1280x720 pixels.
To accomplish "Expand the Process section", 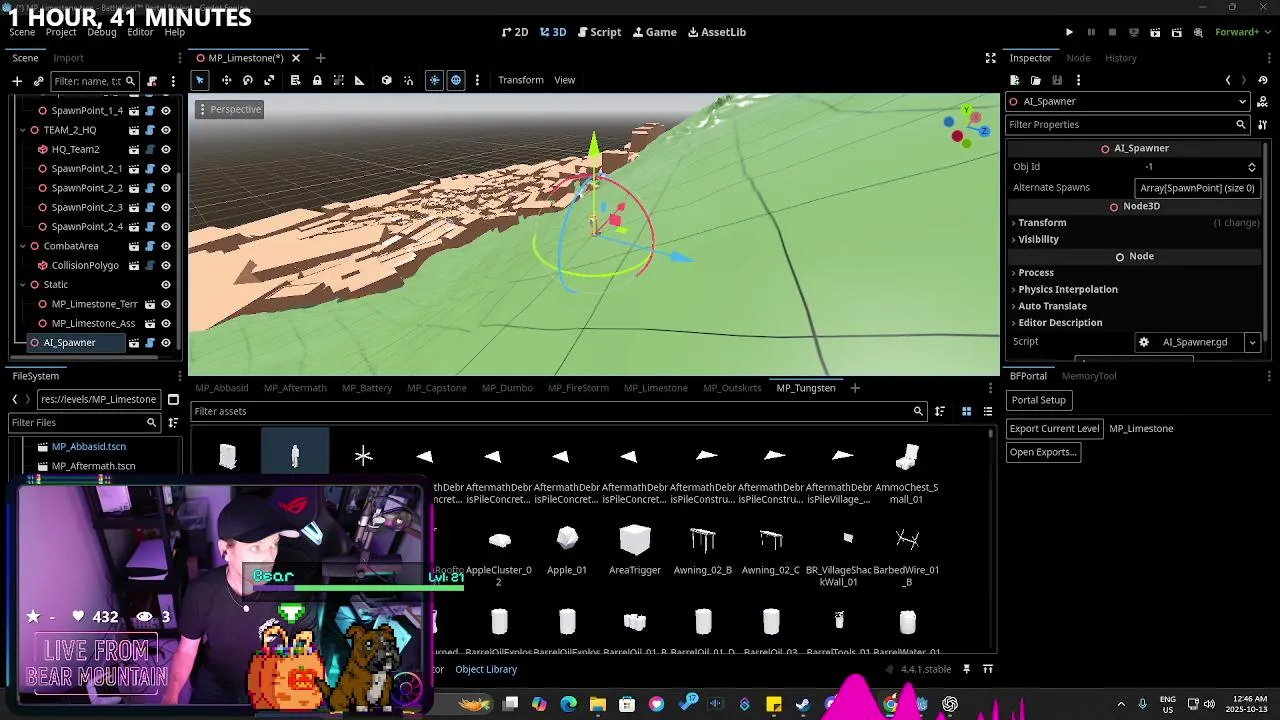I will (1136, 272).
